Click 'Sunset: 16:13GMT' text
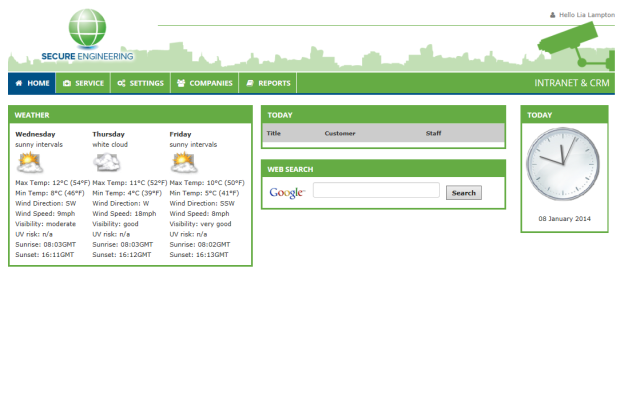 [198, 255]
